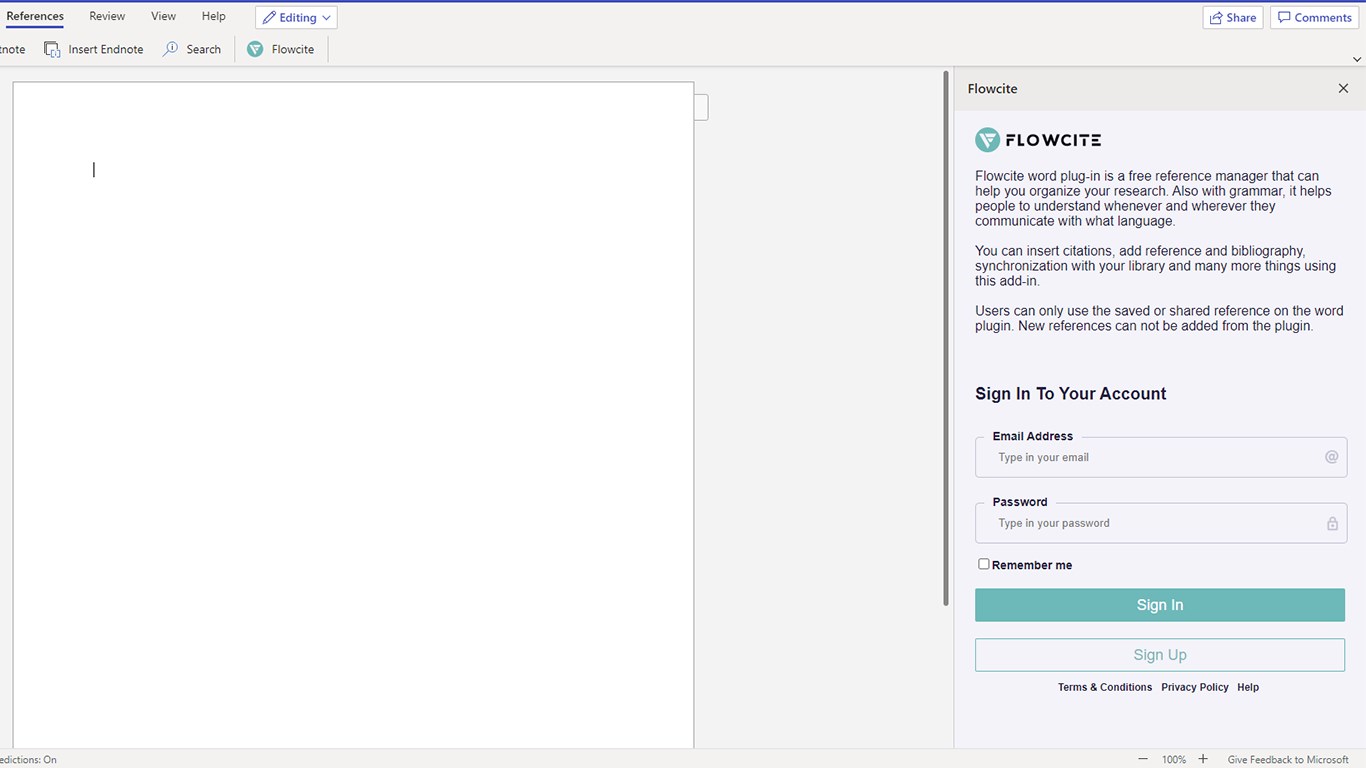Screen dimensions: 1366x768
Task: Click the lock icon in password field
Action: pyautogui.click(x=1332, y=523)
